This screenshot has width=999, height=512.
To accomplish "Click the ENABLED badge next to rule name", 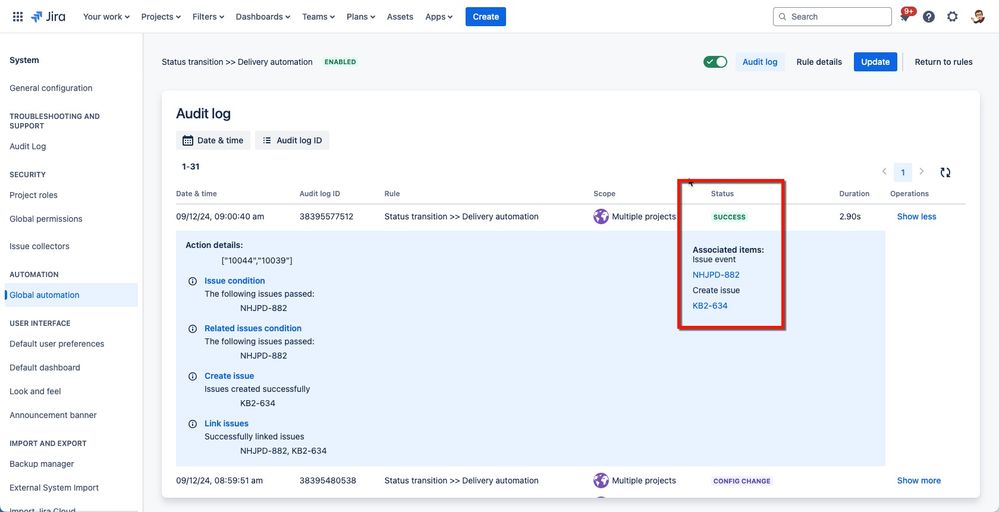I will [x=340, y=62].
